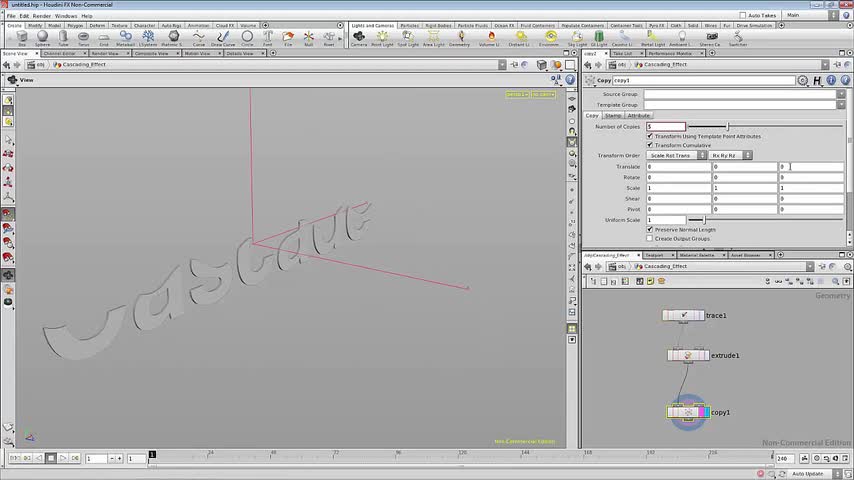Open the Rx Ry Rz rotation order dropdown
854x480 pixels.
[x=731, y=155]
